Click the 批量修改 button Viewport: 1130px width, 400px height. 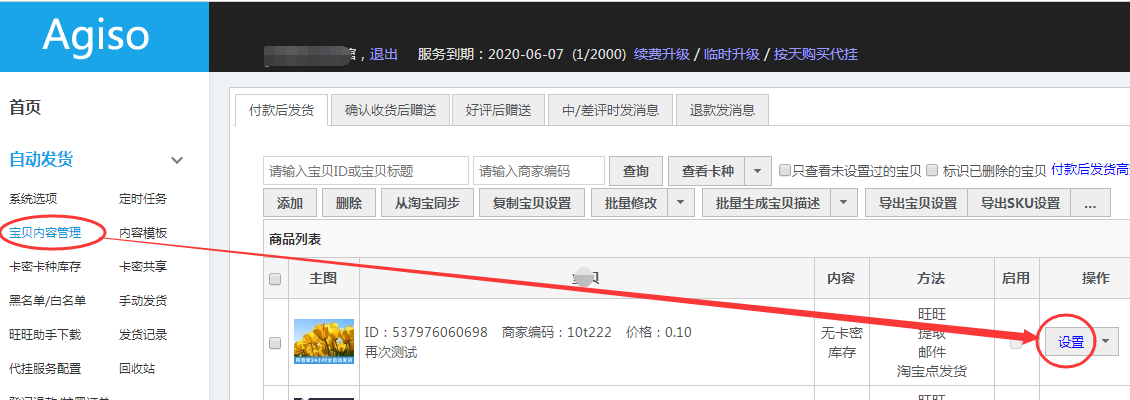[629, 203]
